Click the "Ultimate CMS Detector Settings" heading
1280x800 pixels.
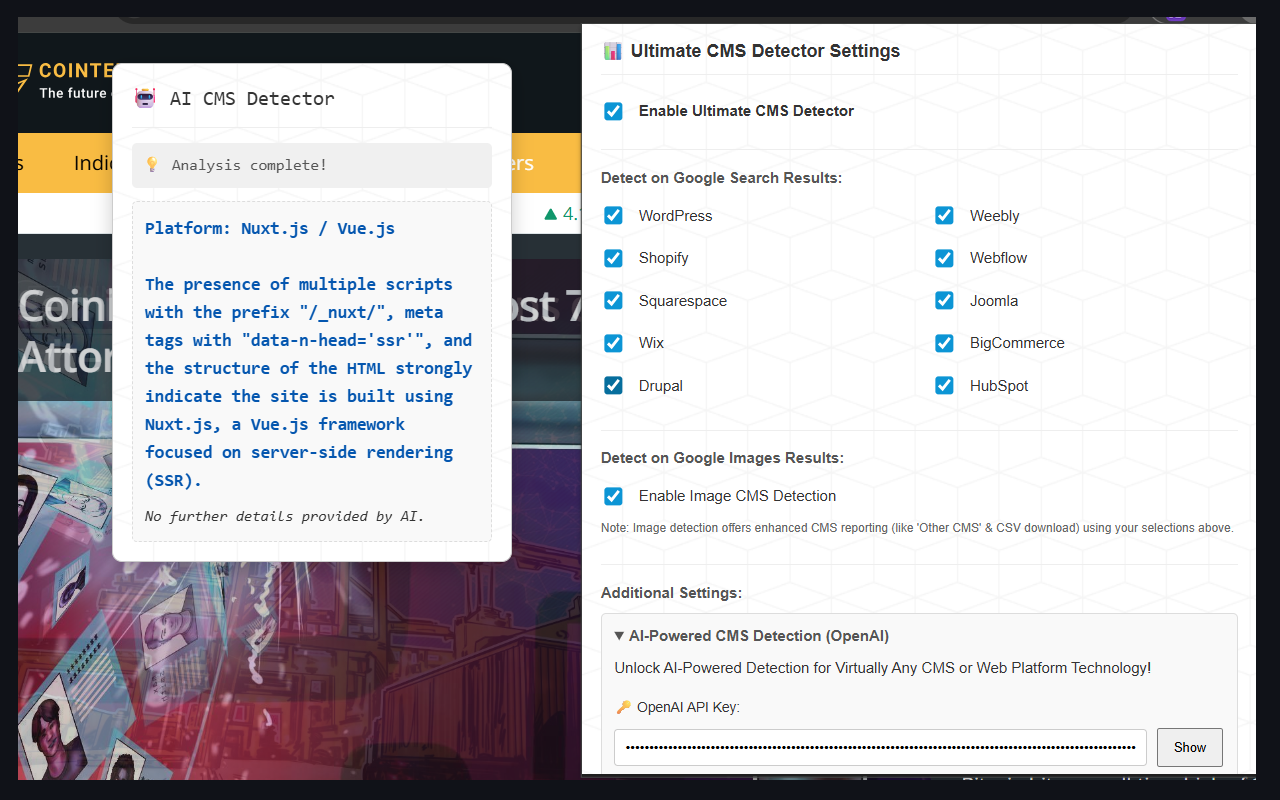tap(765, 51)
